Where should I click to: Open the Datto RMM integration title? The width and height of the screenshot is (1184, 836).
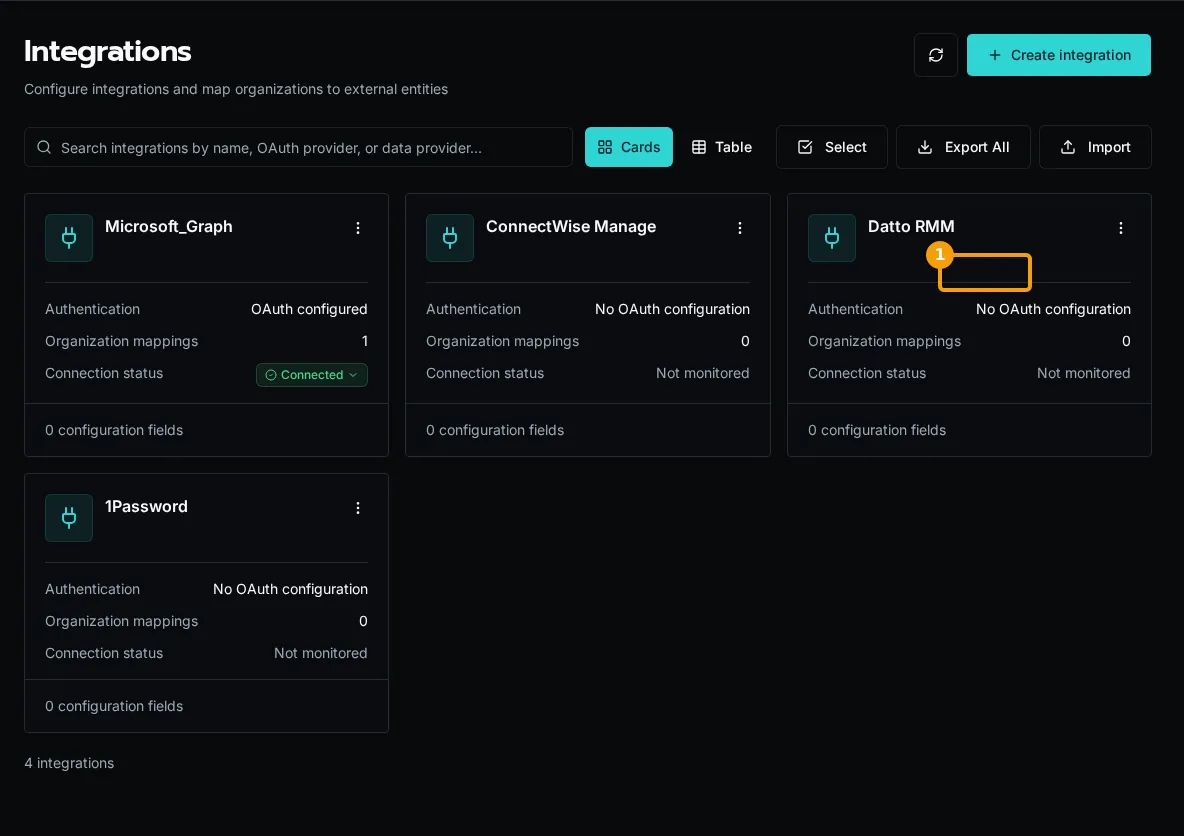coord(911,227)
